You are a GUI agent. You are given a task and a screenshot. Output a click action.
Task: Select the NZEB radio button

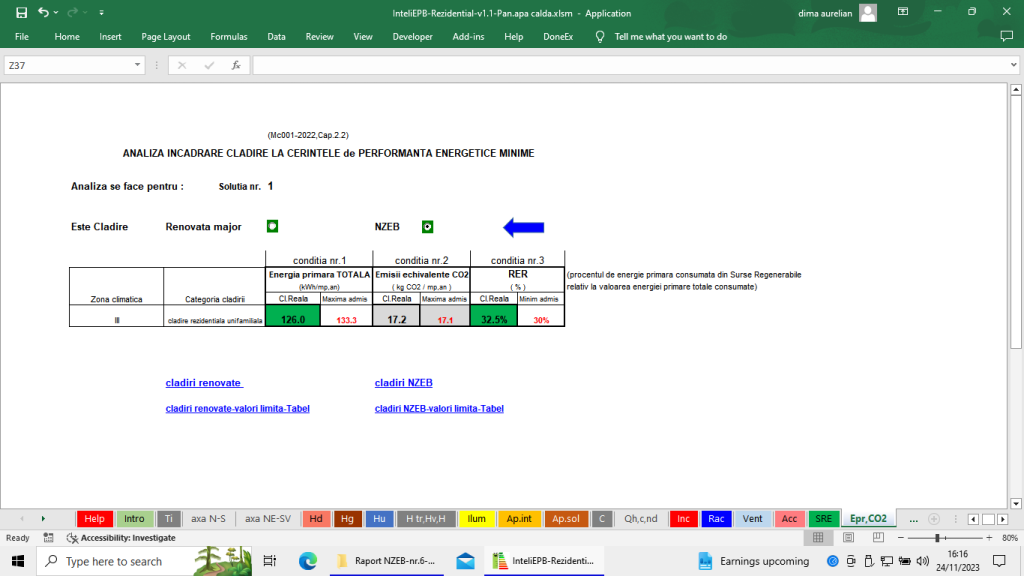428,226
